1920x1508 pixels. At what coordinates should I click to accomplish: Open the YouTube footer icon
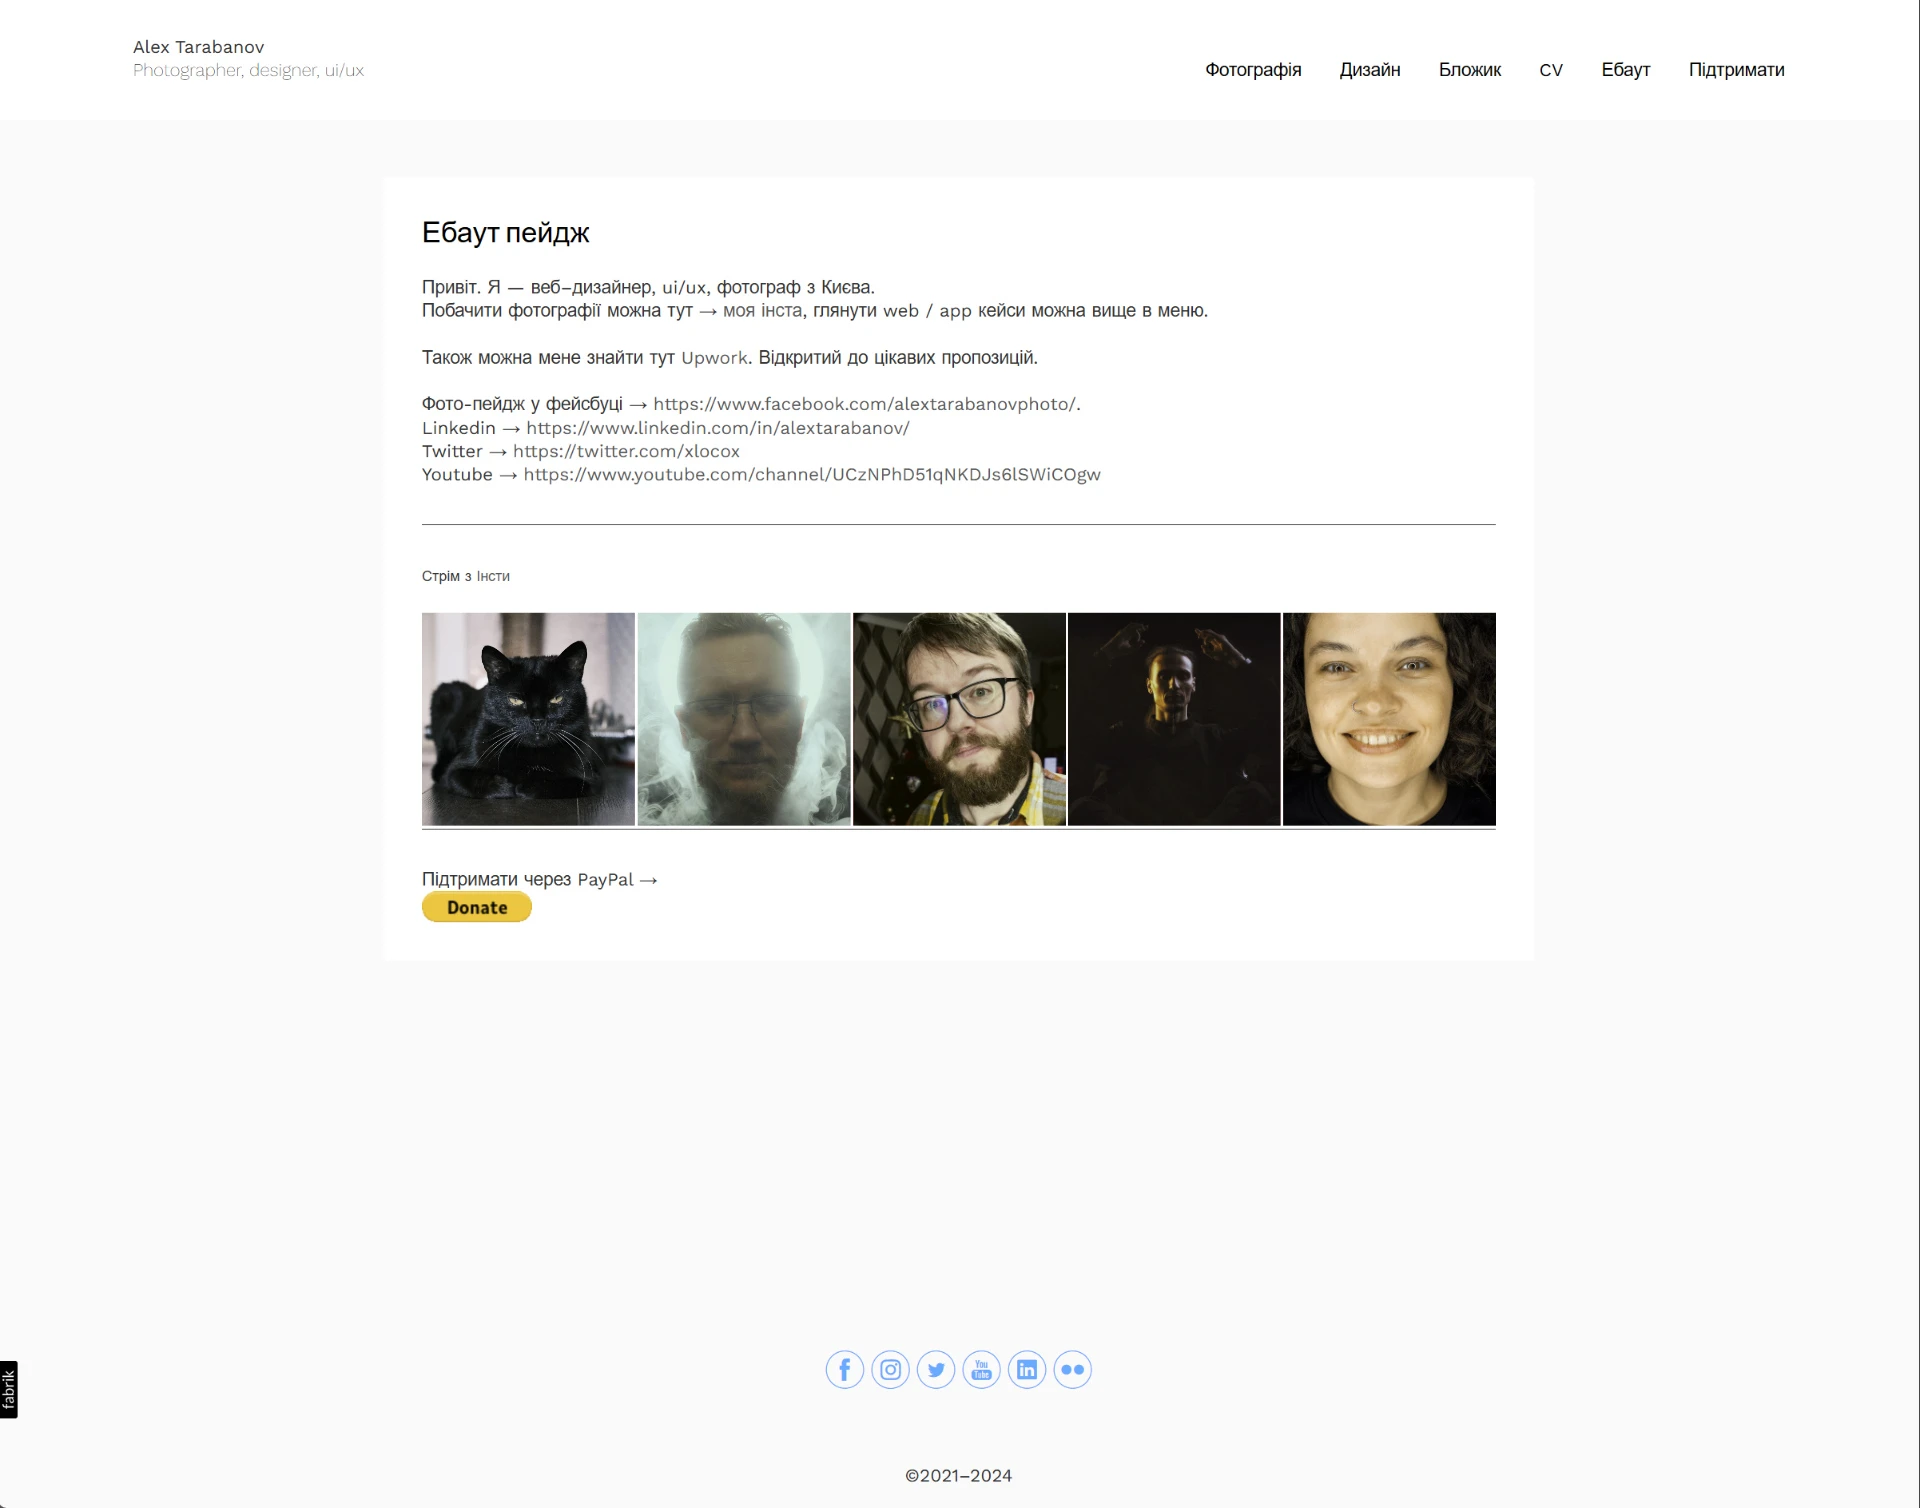(981, 1370)
